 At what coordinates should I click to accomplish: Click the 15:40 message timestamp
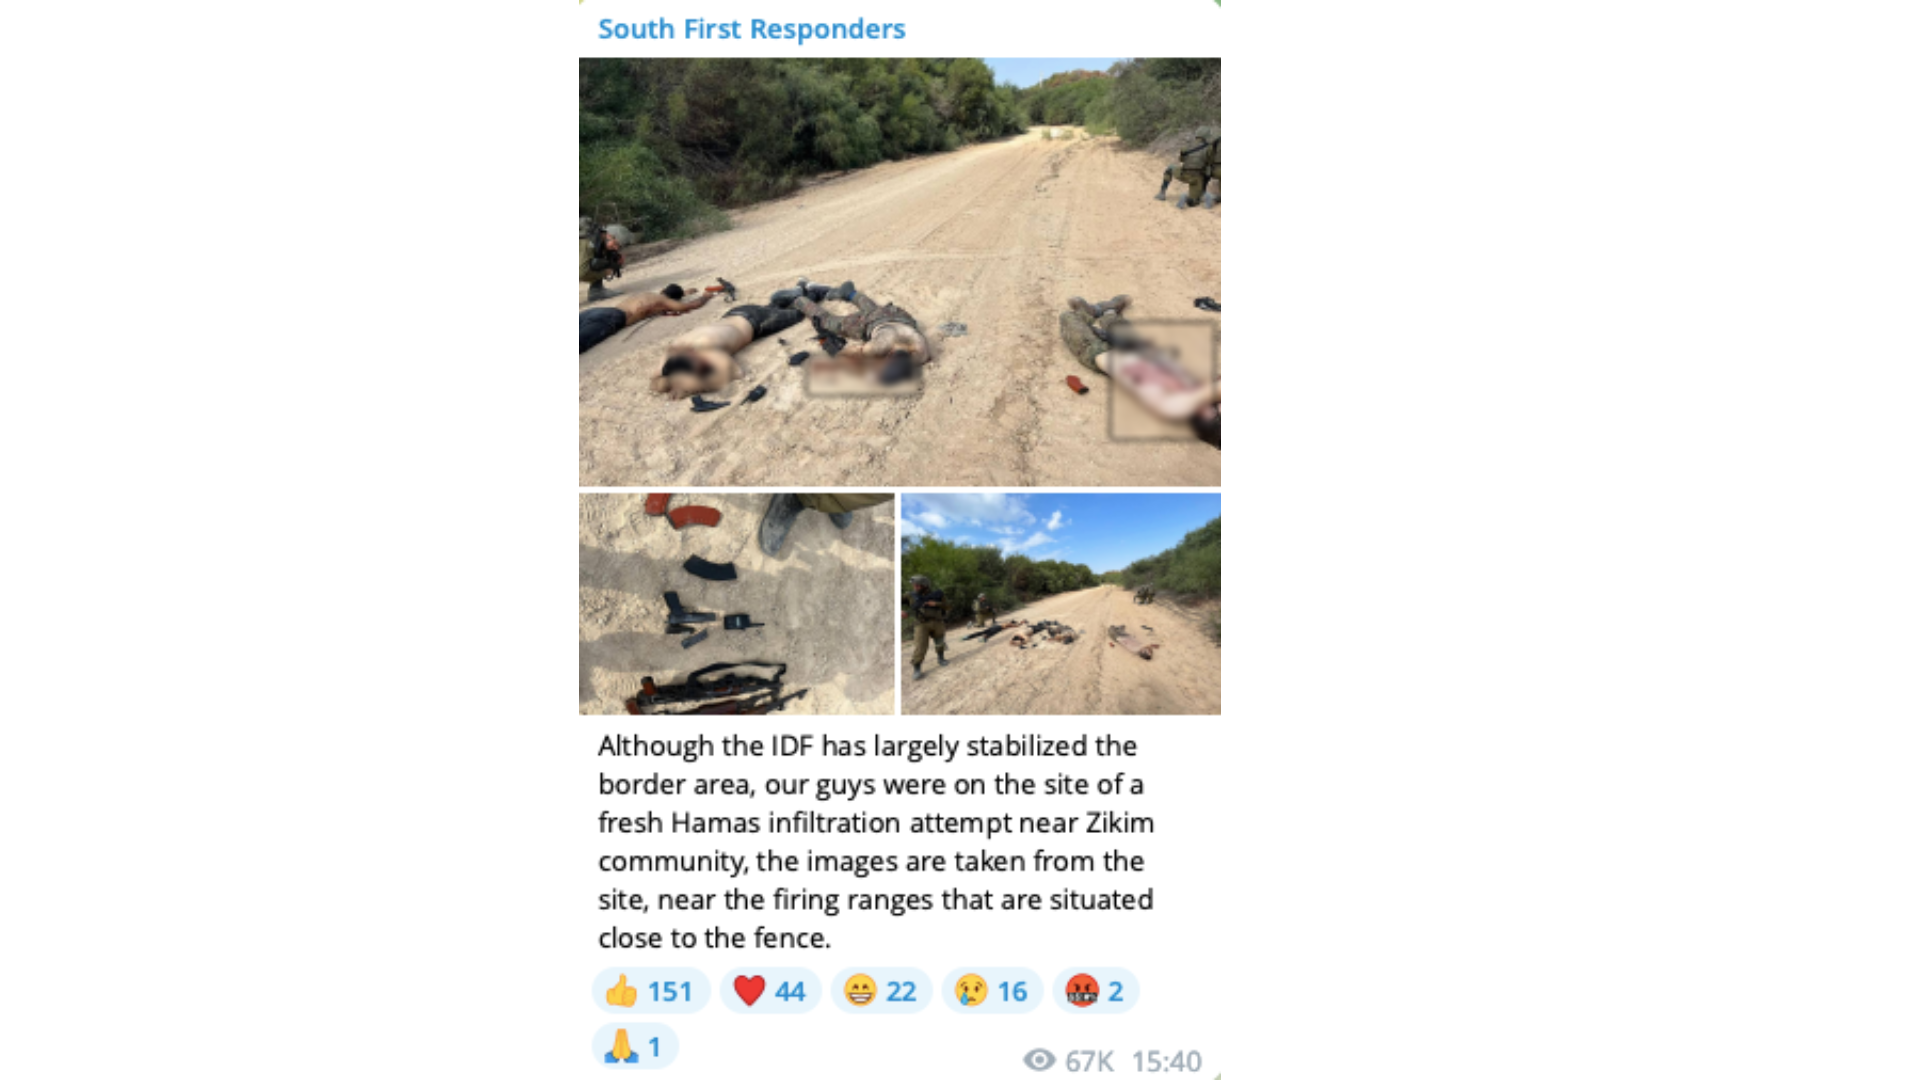pos(1167,1061)
